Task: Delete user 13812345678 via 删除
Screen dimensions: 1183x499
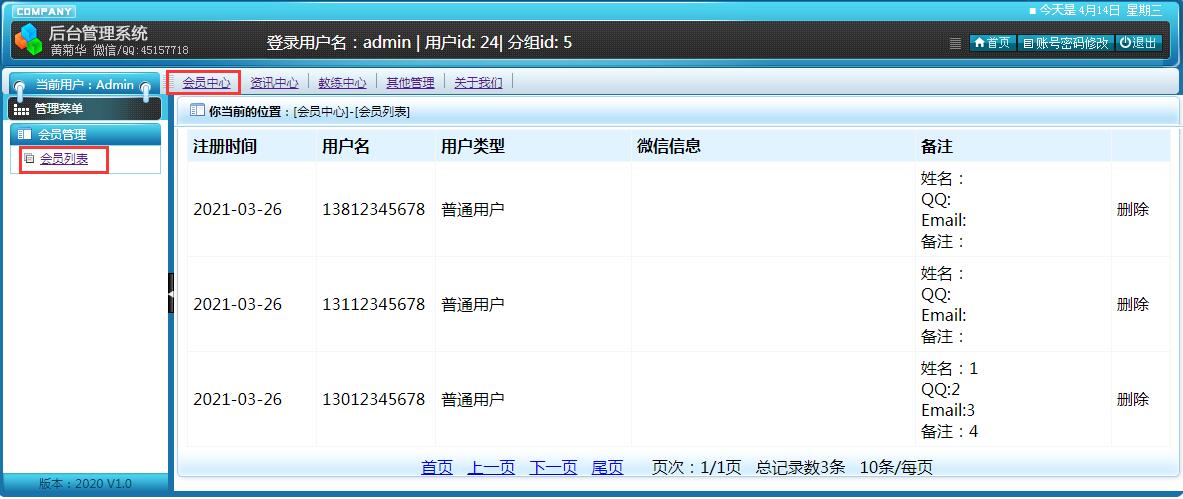Action: tap(1132, 210)
